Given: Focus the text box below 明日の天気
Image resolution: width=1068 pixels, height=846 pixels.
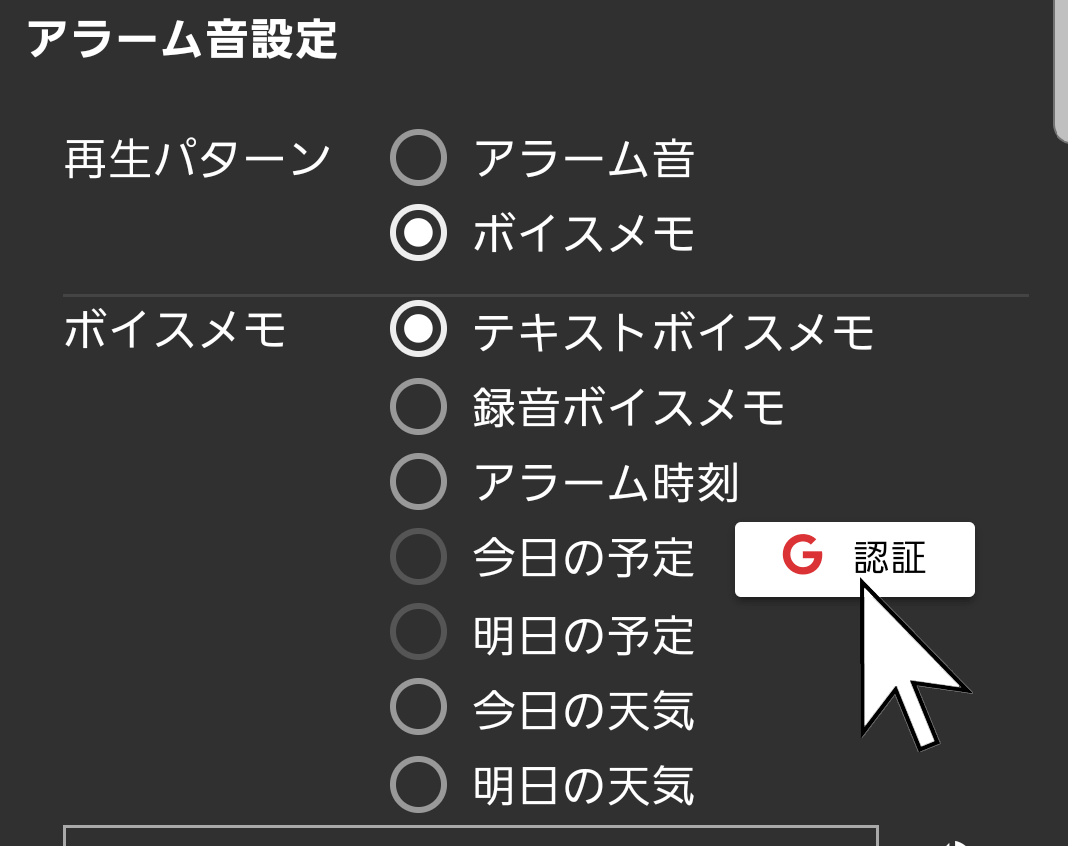Looking at the screenshot, I should 470,836.
